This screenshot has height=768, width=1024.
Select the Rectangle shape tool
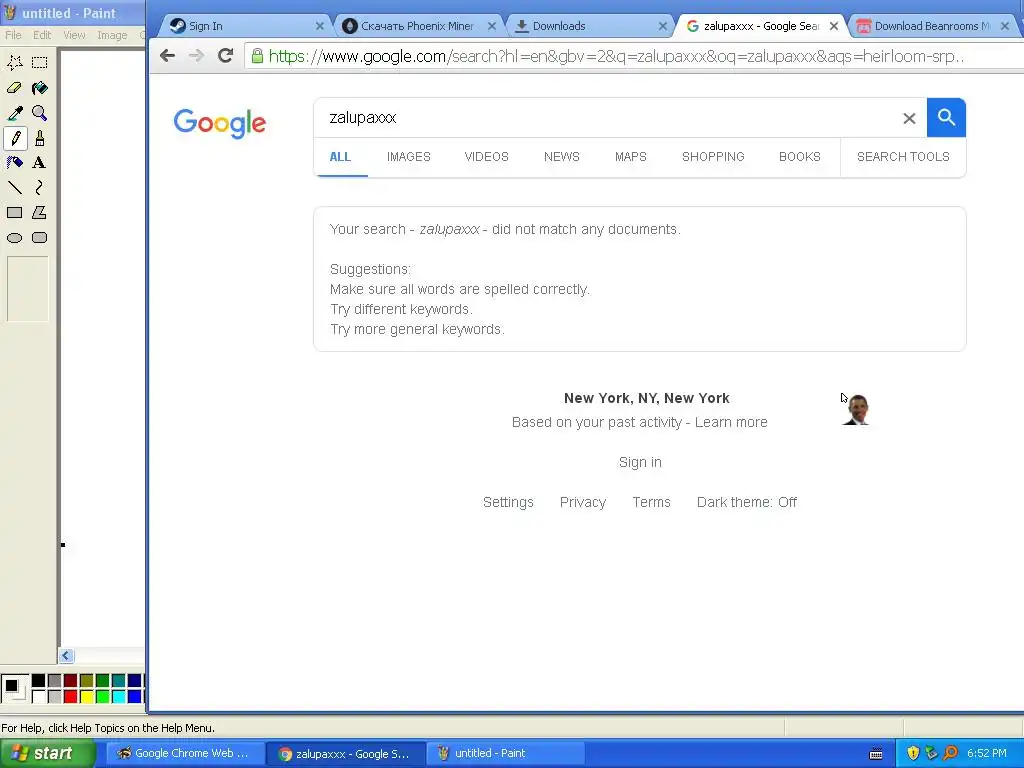click(x=14, y=213)
